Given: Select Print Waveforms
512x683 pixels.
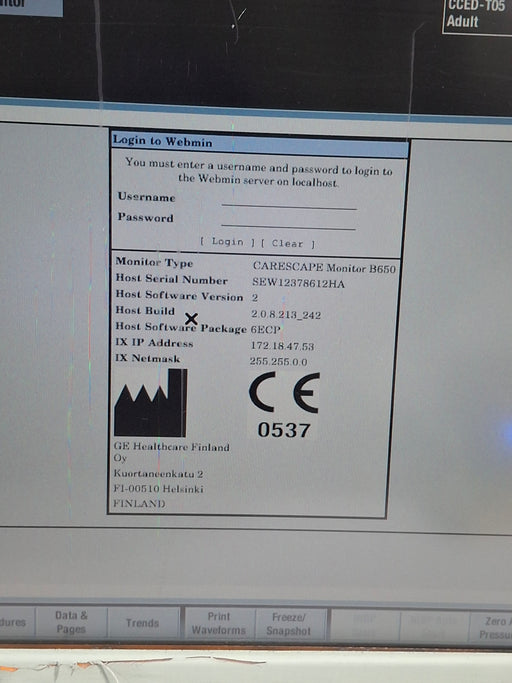Looking at the screenshot, I should (x=219, y=623).
